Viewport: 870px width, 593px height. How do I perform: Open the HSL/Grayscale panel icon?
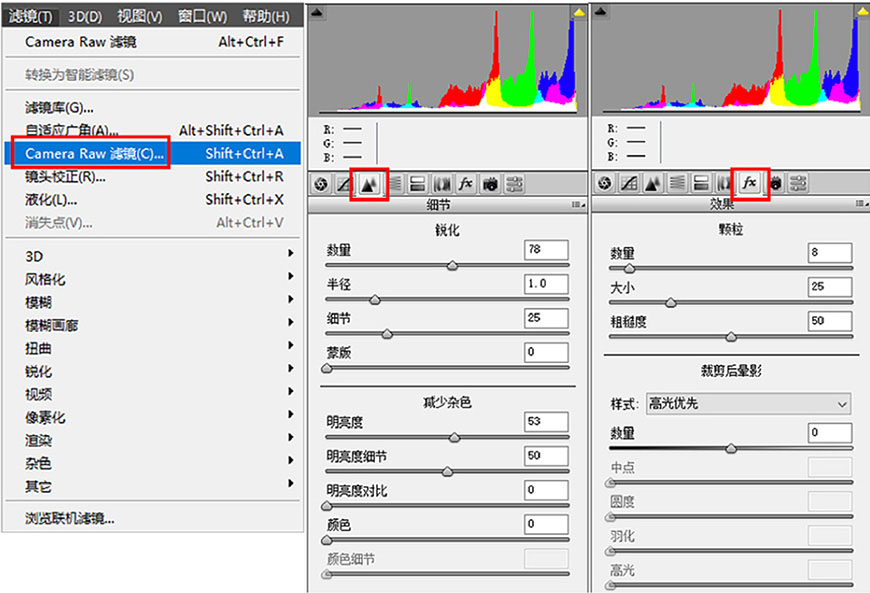tap(395, 184)
